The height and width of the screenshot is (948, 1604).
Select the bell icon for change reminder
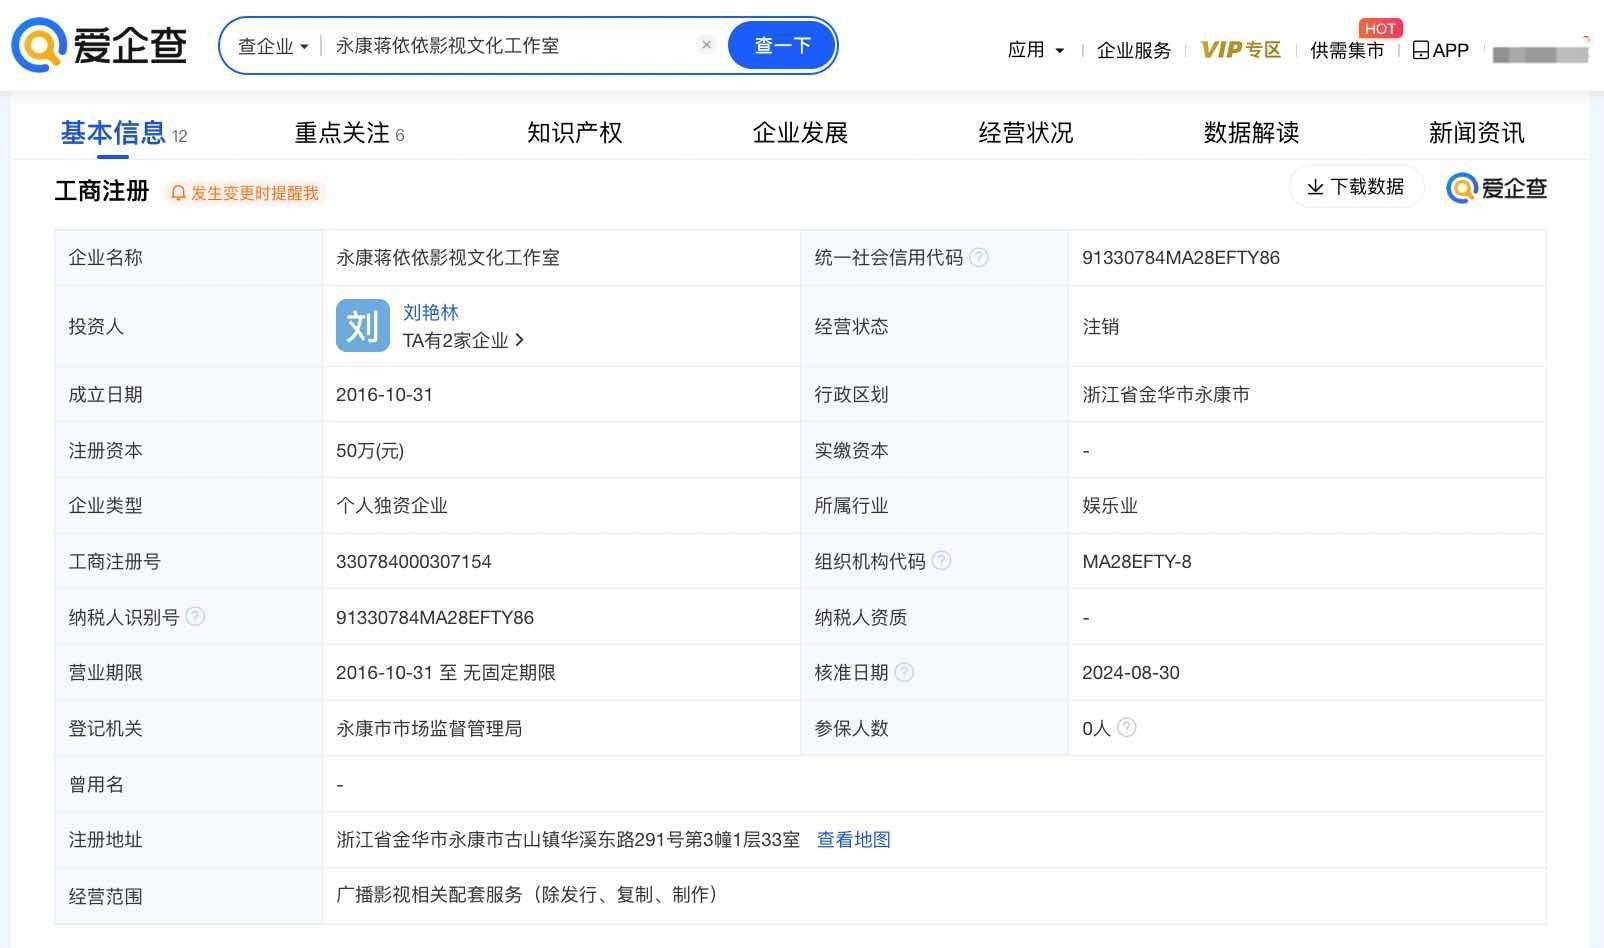click(178, 193)
